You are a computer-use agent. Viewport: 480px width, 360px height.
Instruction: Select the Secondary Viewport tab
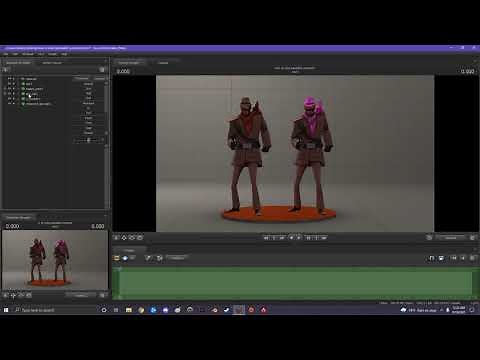(19, 217)
